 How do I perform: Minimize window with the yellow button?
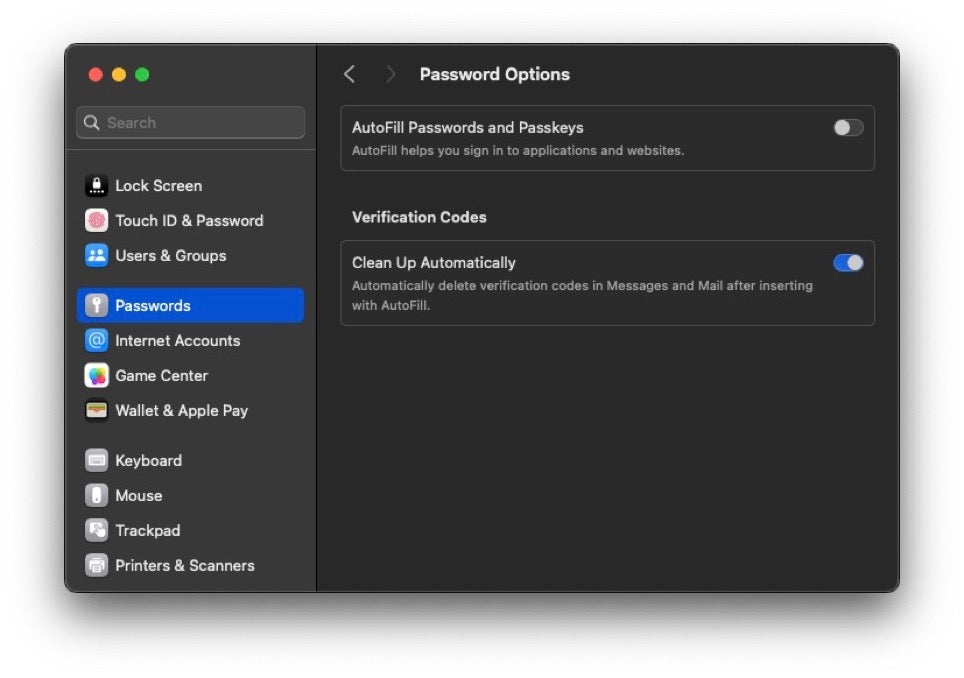pos(119,75)
